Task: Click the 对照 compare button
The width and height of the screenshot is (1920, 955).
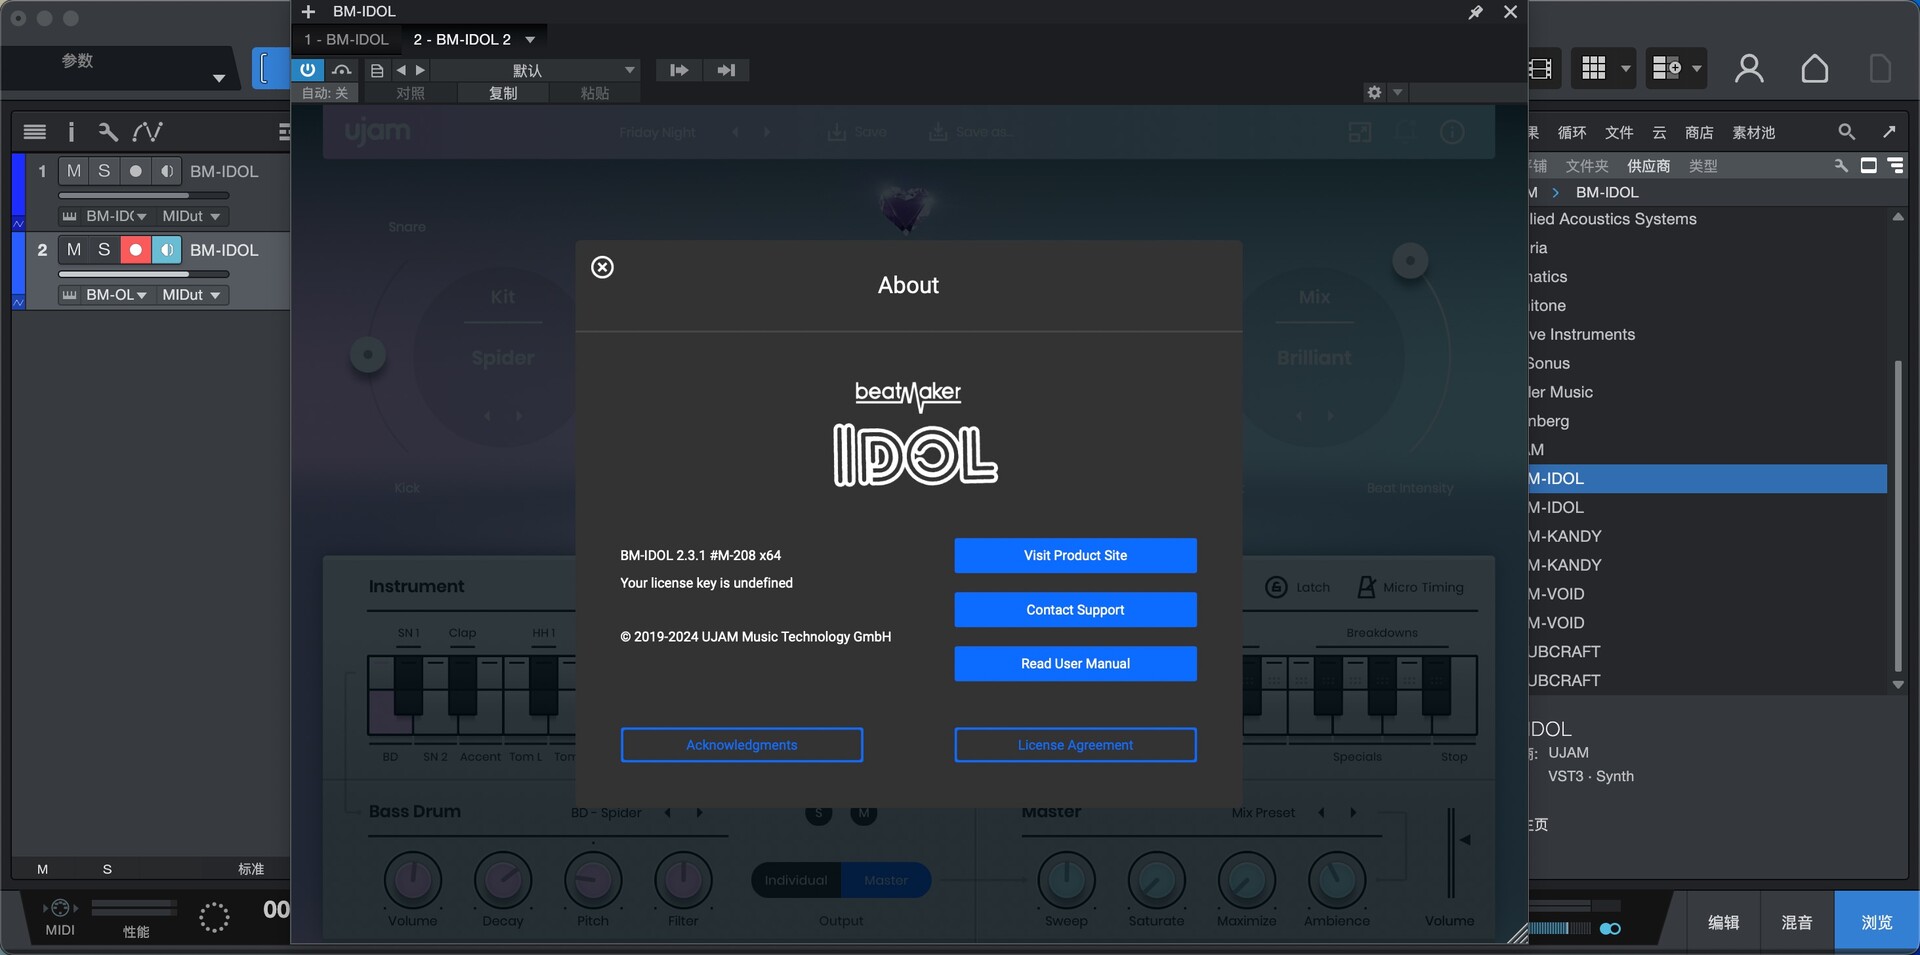Action: pos(410,93)
